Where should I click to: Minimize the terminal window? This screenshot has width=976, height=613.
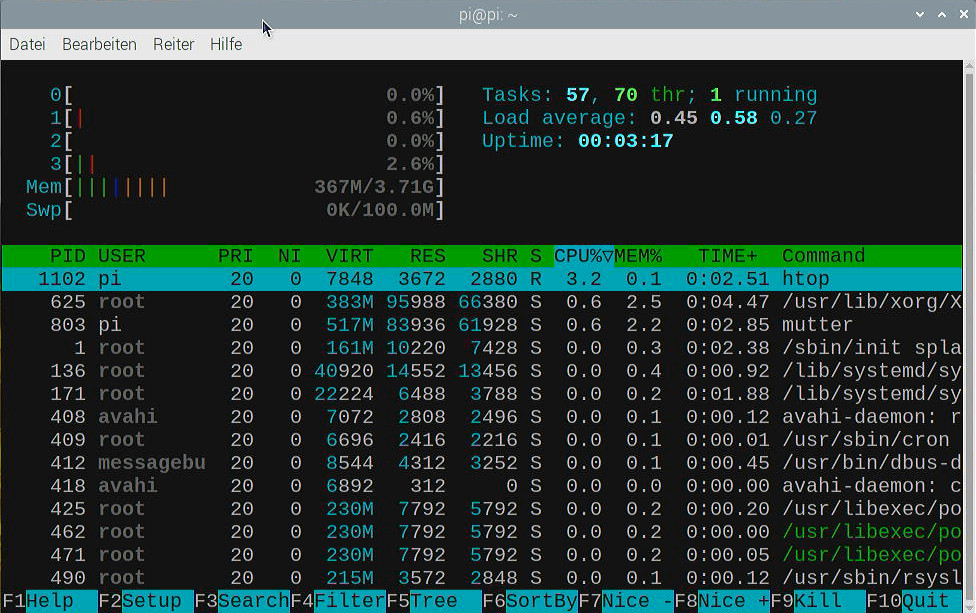[919, 15]
